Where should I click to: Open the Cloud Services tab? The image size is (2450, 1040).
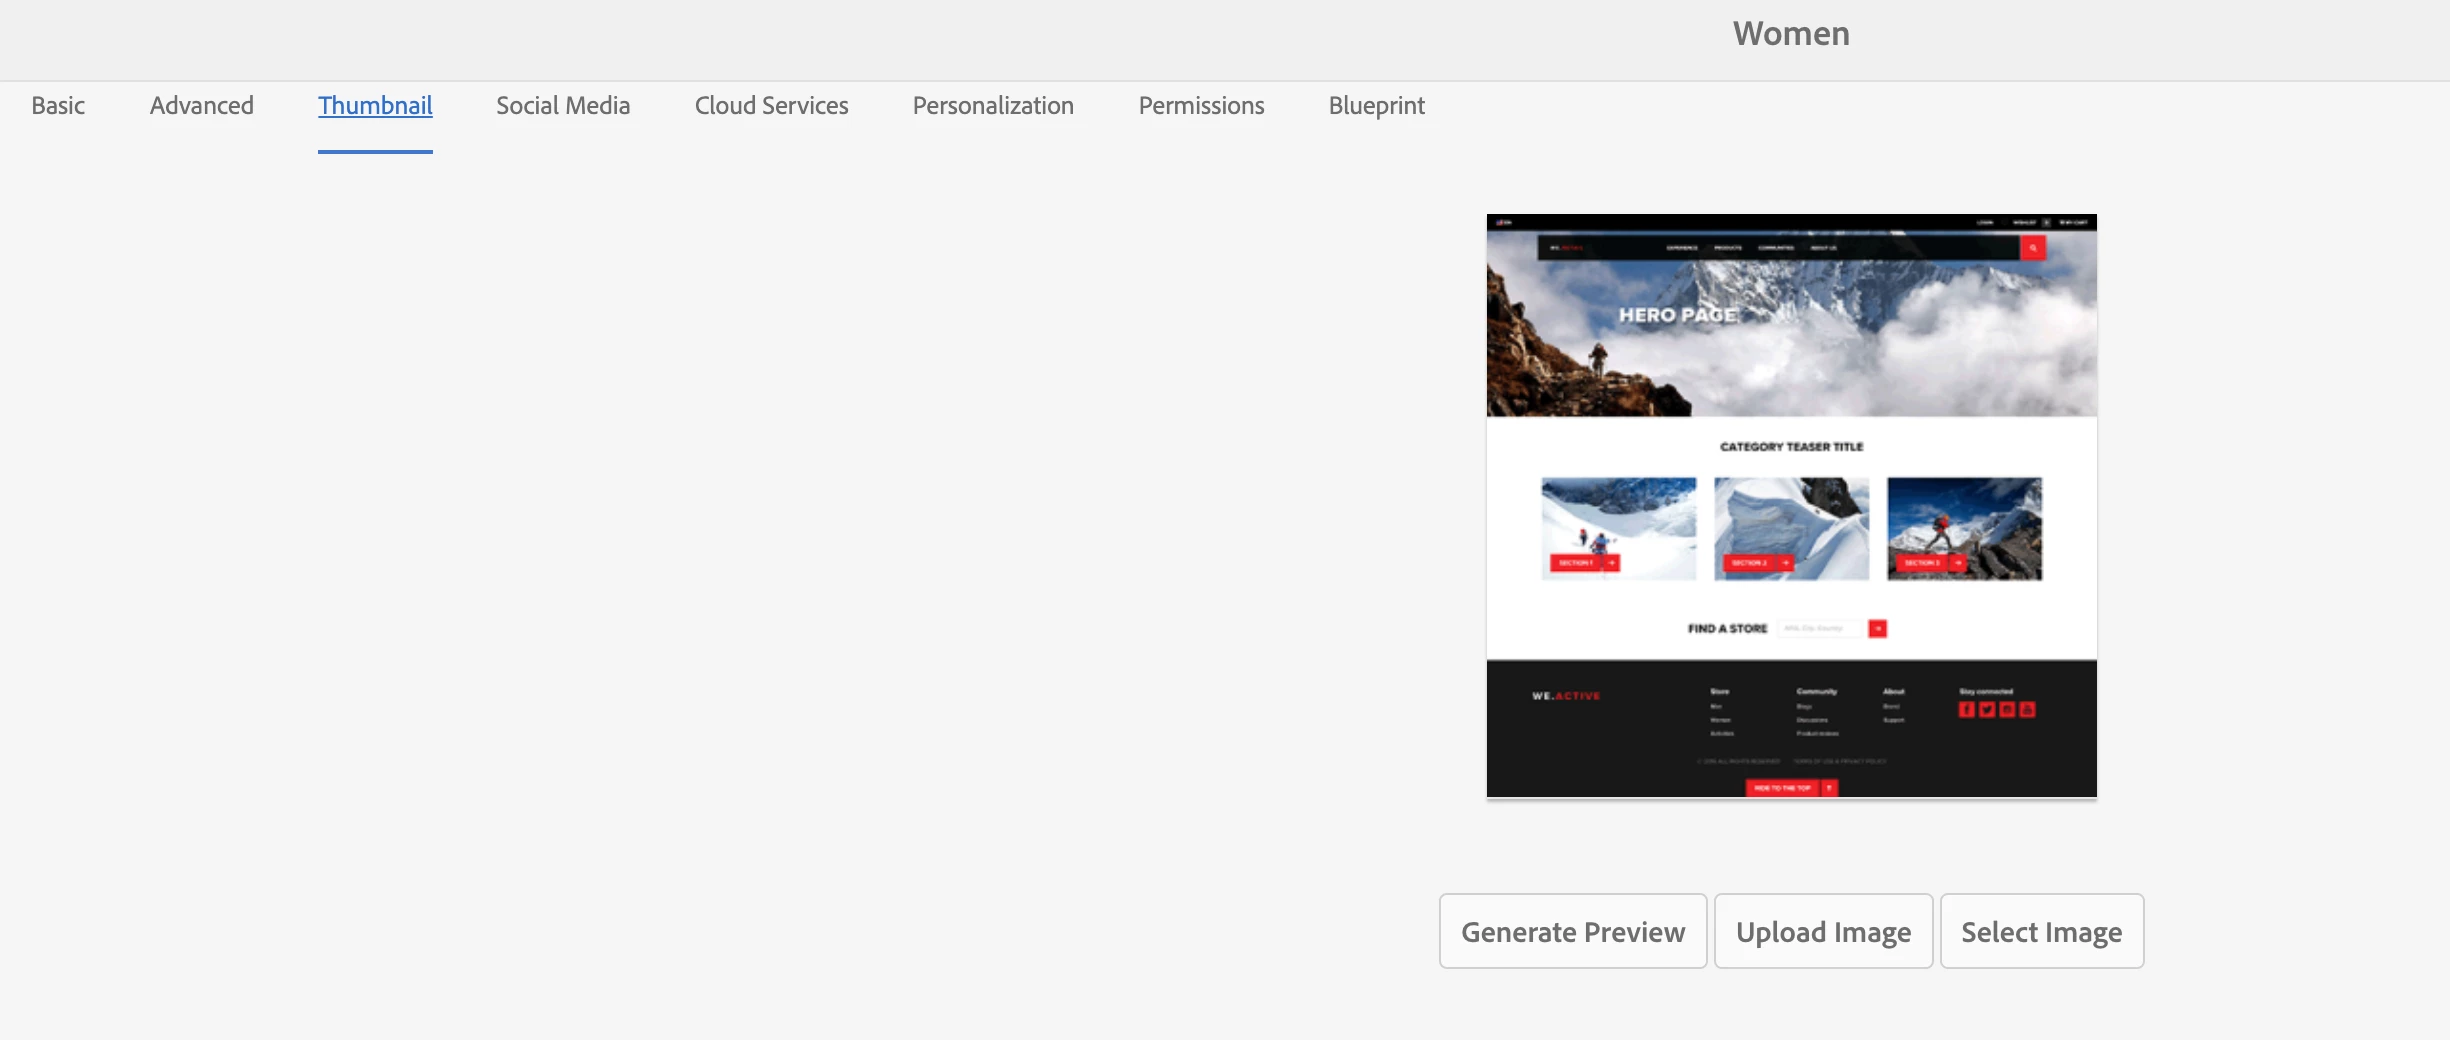click(771, 106)
